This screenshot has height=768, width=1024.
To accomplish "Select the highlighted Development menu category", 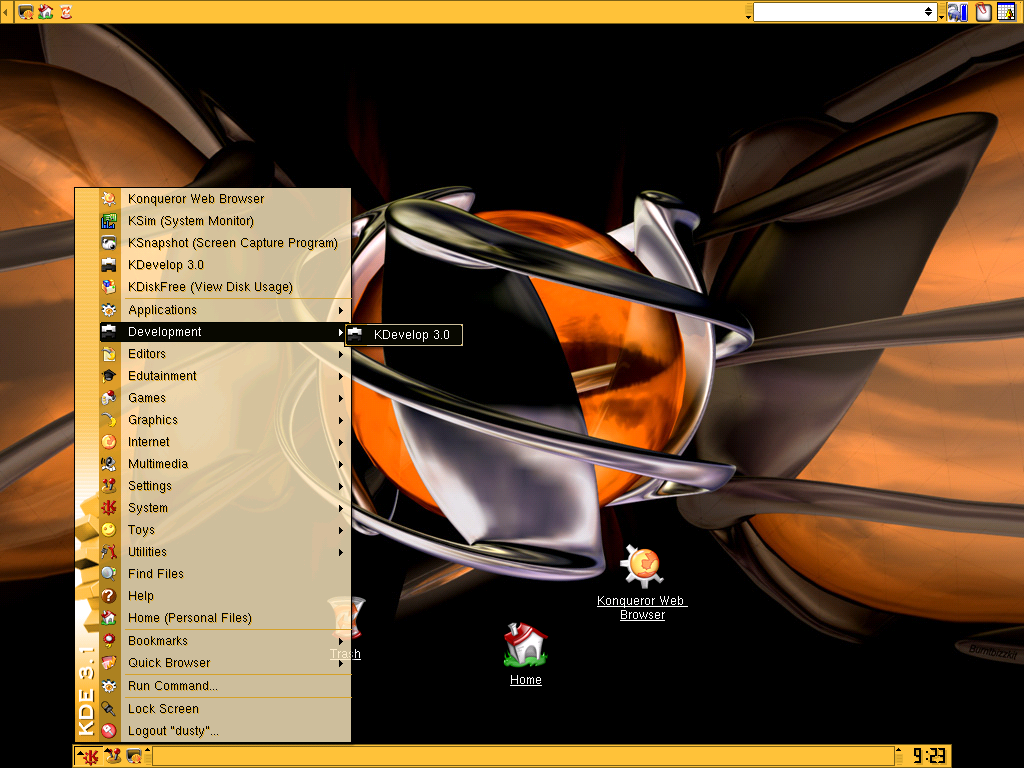I will point(225,332).
